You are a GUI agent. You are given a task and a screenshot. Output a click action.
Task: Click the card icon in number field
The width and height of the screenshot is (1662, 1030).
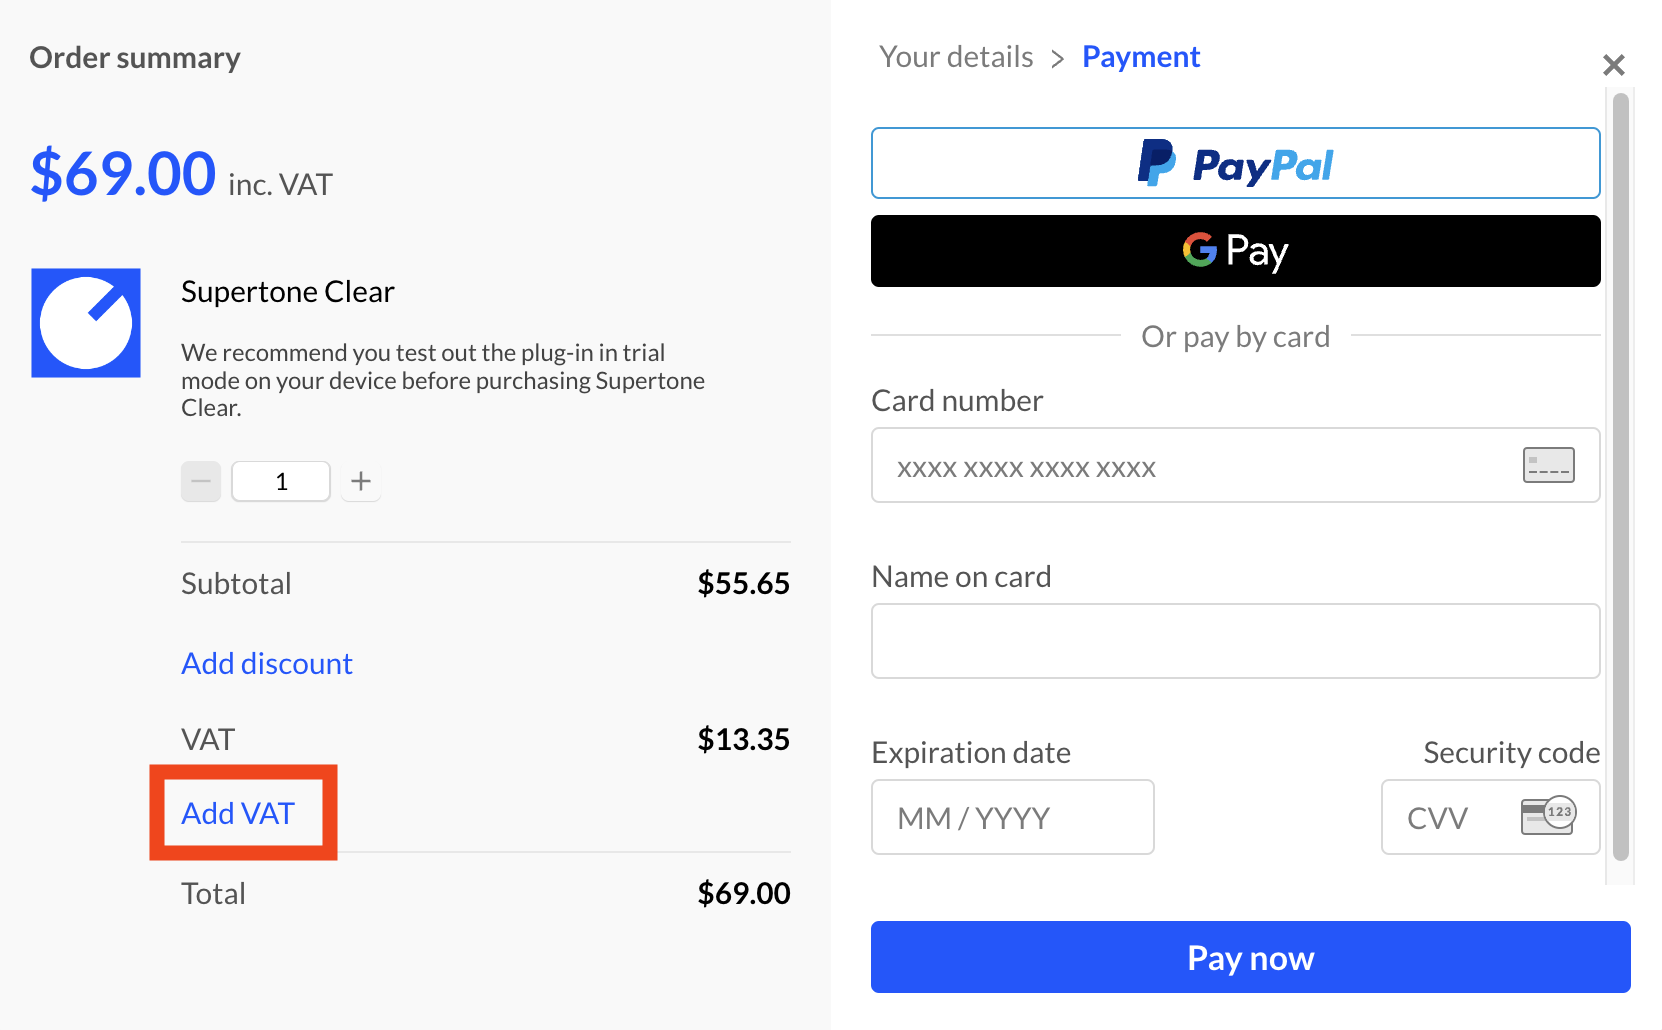click(x=1549, y=465)
